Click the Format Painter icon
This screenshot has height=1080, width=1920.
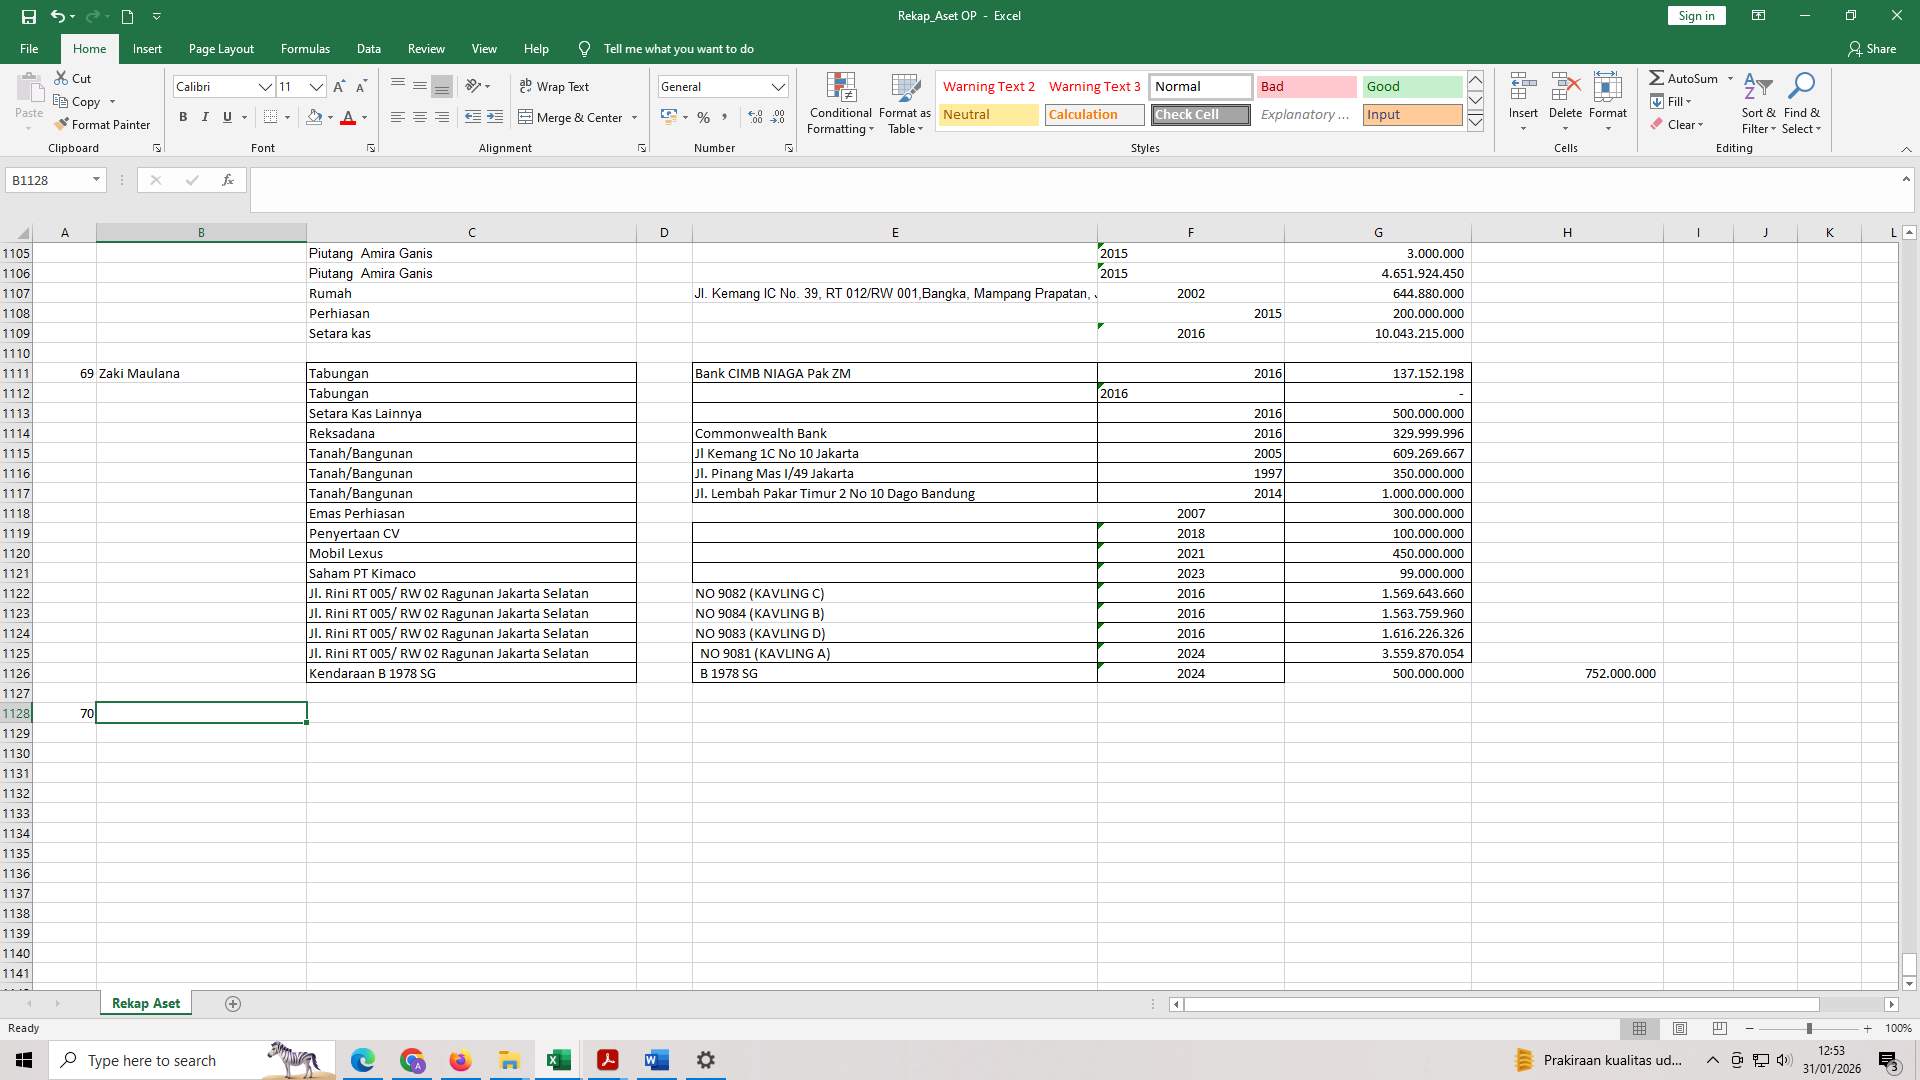coord(62,125)
